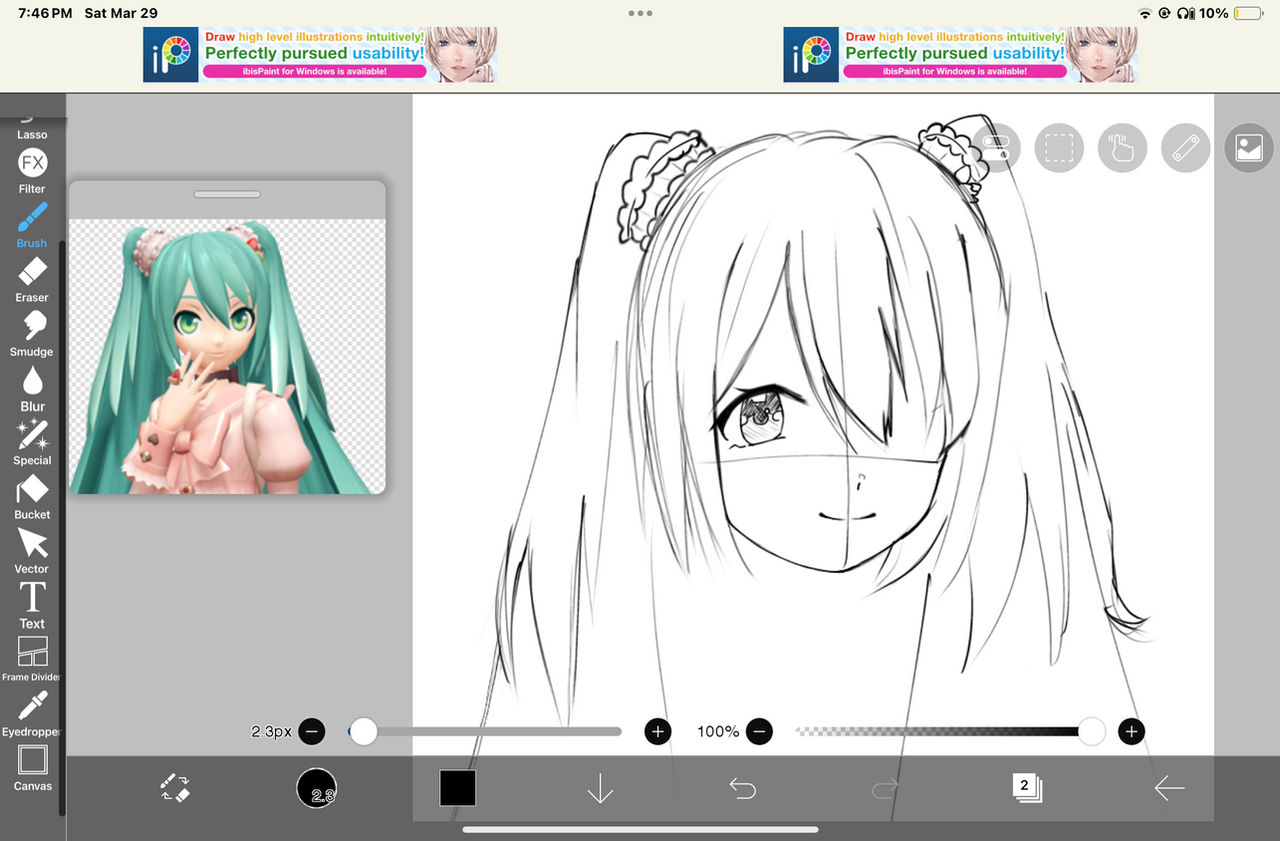This screenshot has width=1280, height=841.
Task: Tap the battery indicator in status bar
Action: pyautogui.click(x=1248, y=13)
